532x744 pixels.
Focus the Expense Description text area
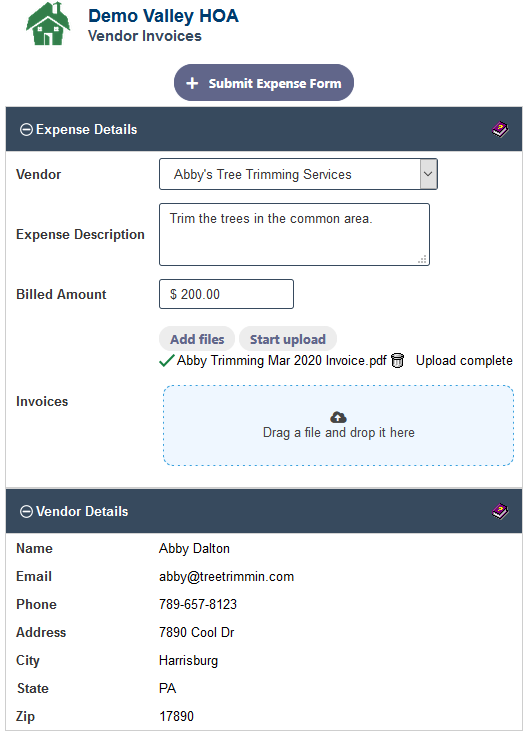point(294,234)
